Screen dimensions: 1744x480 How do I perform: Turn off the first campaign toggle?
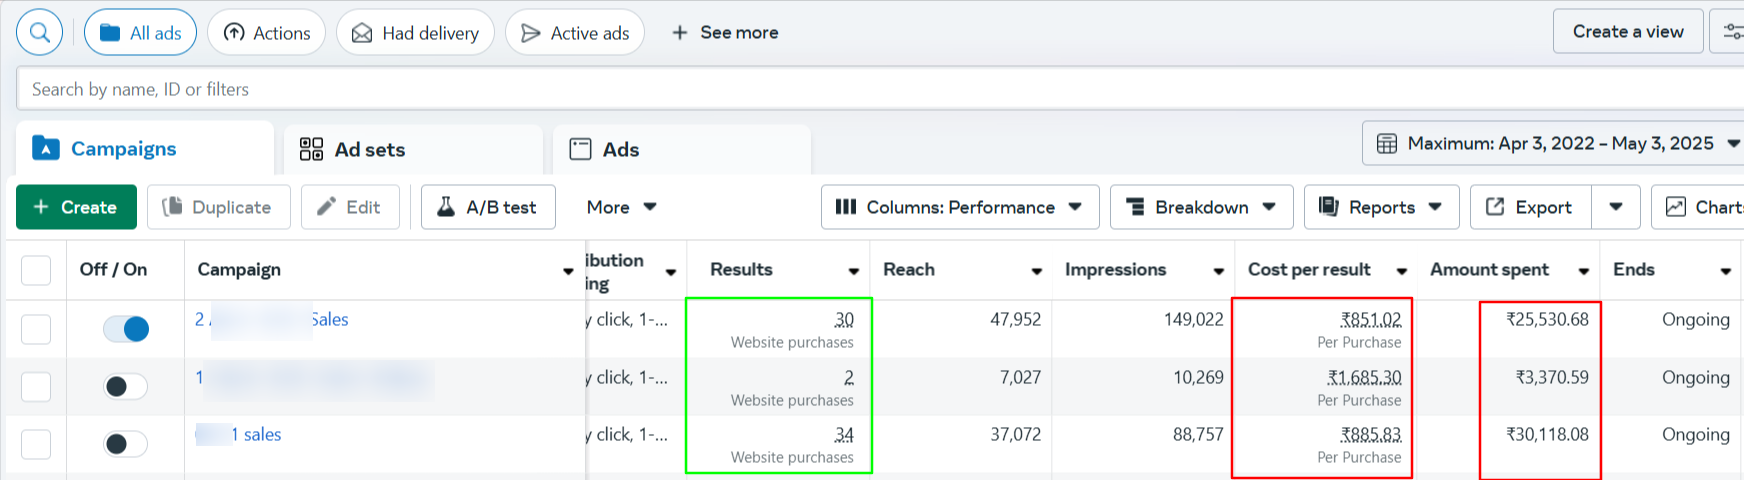[x=126, y=329]
